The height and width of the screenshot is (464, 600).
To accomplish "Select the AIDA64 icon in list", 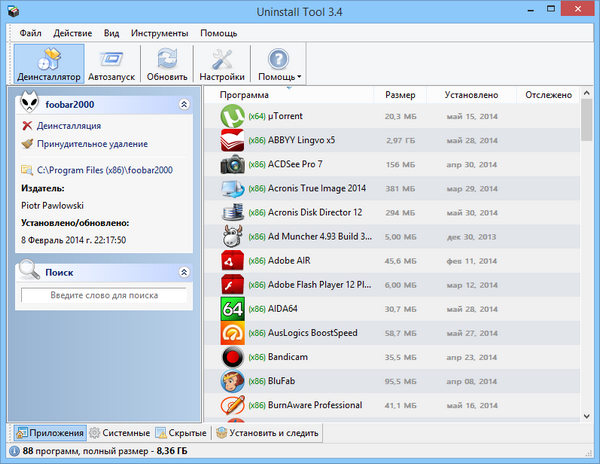I will [x=232, y=309].
